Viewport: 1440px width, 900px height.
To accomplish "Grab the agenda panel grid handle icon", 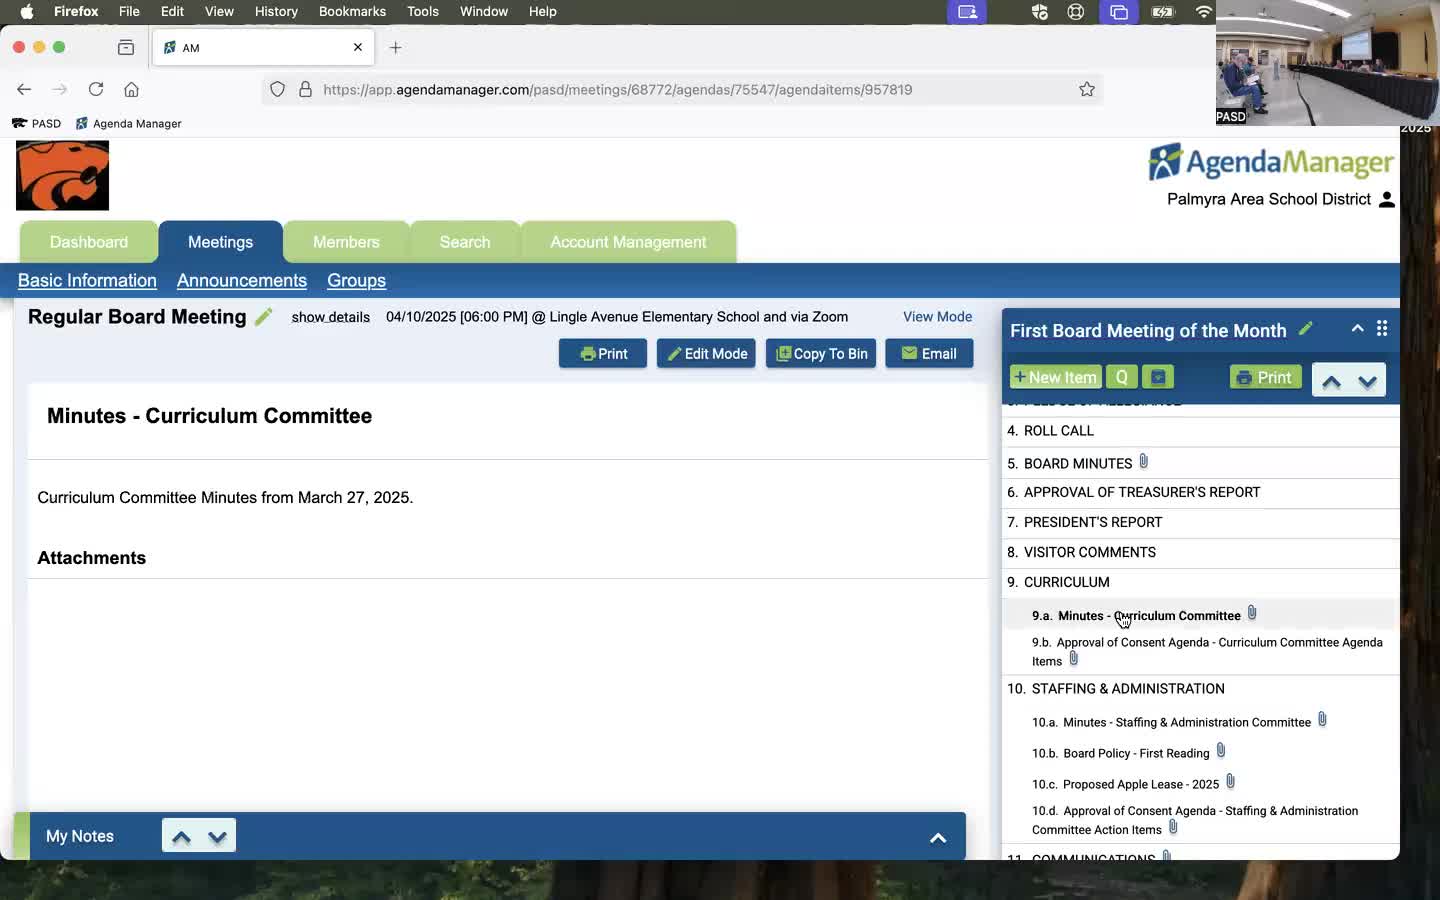I will (x=1382, y=328).
